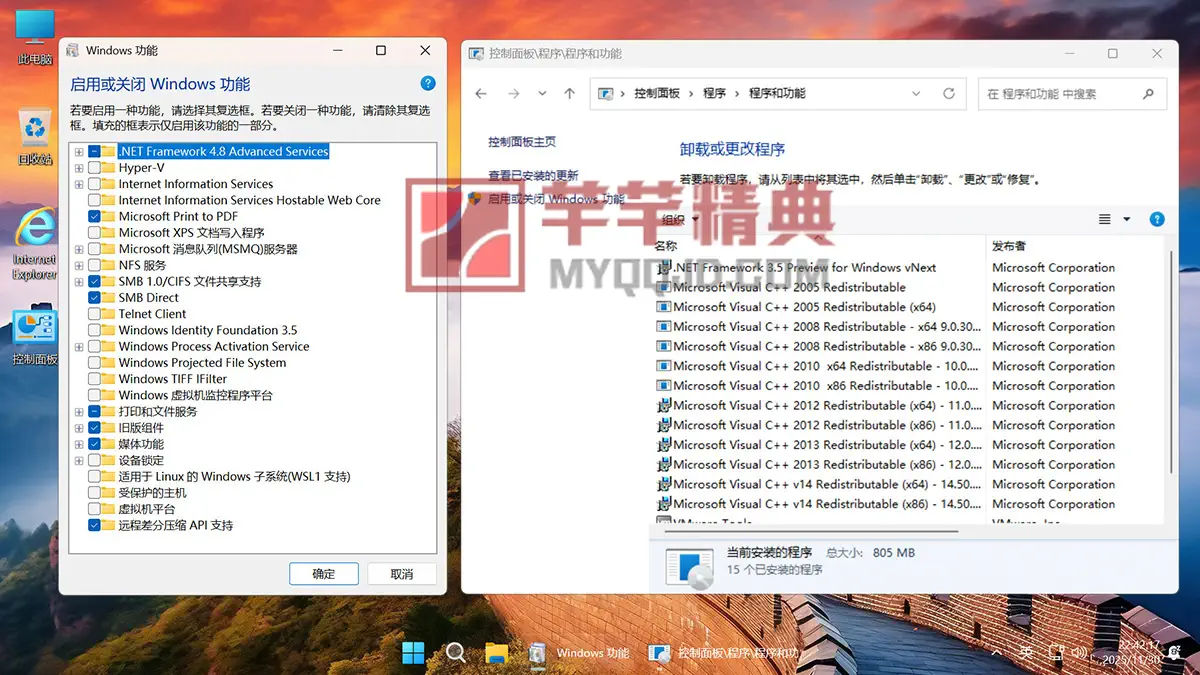Toggle the Hyper-V checkbox
This screenshot has width=1200, height=675.
pyautogui.click(x=95, y=168)
